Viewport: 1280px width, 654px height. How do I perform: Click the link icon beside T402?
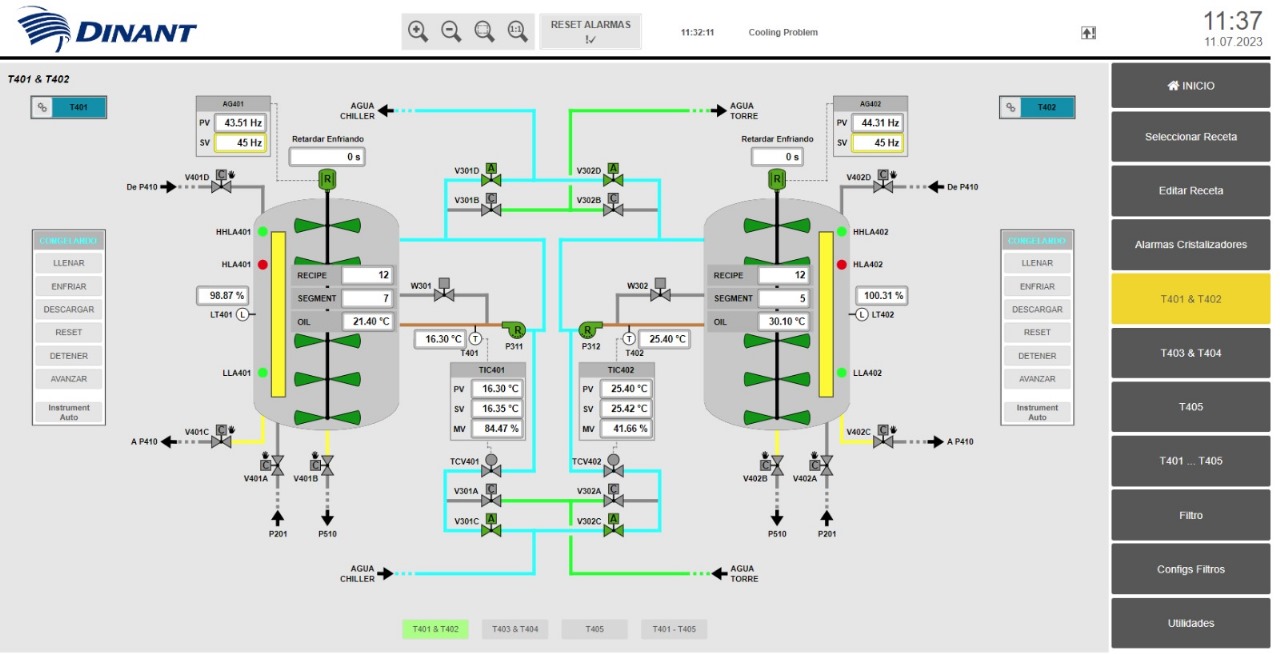point(1011,108)
